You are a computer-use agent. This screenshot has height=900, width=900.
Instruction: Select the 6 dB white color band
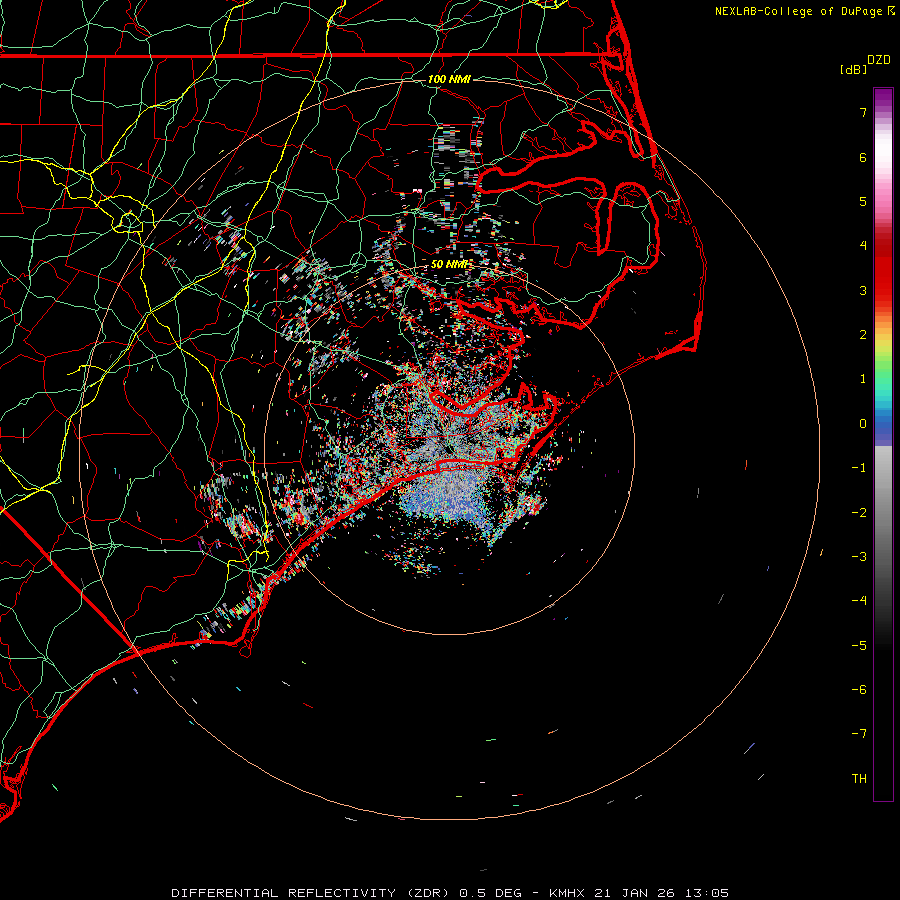pos(883,157)
